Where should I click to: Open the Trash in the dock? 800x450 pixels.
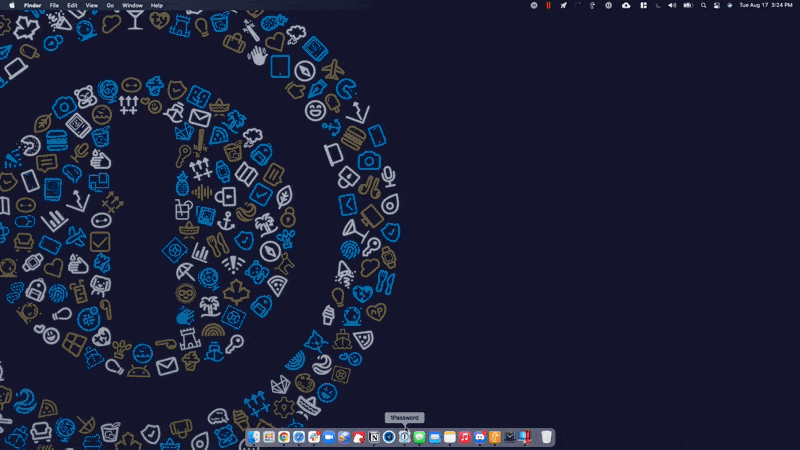(547, 437)
